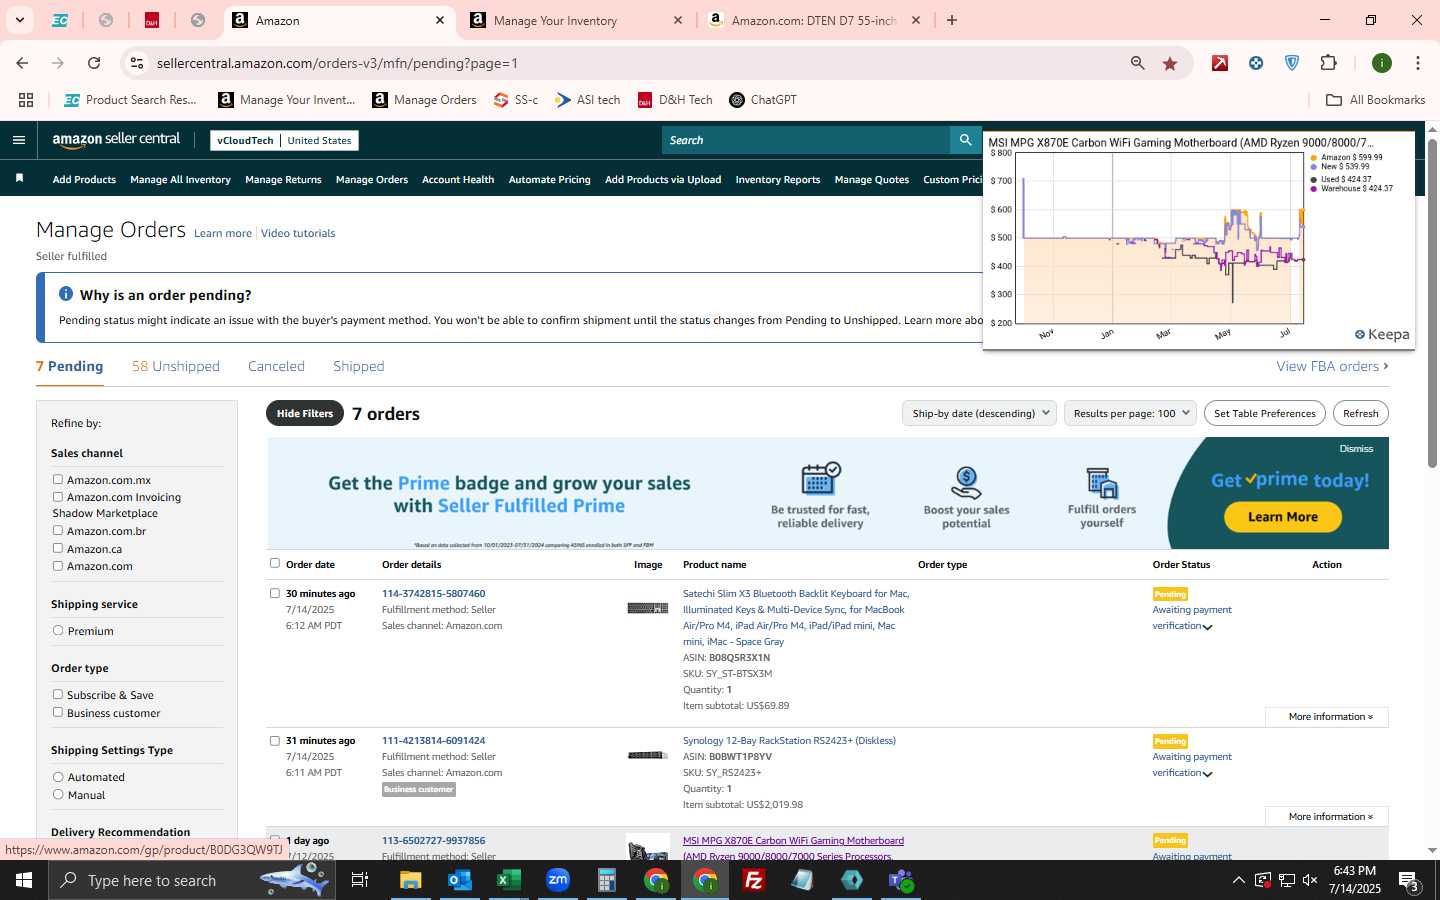Click the Refresh orders button
Image resolution: width=1440 pixels, height=900 pixels.
click(x=1360, y=413)
